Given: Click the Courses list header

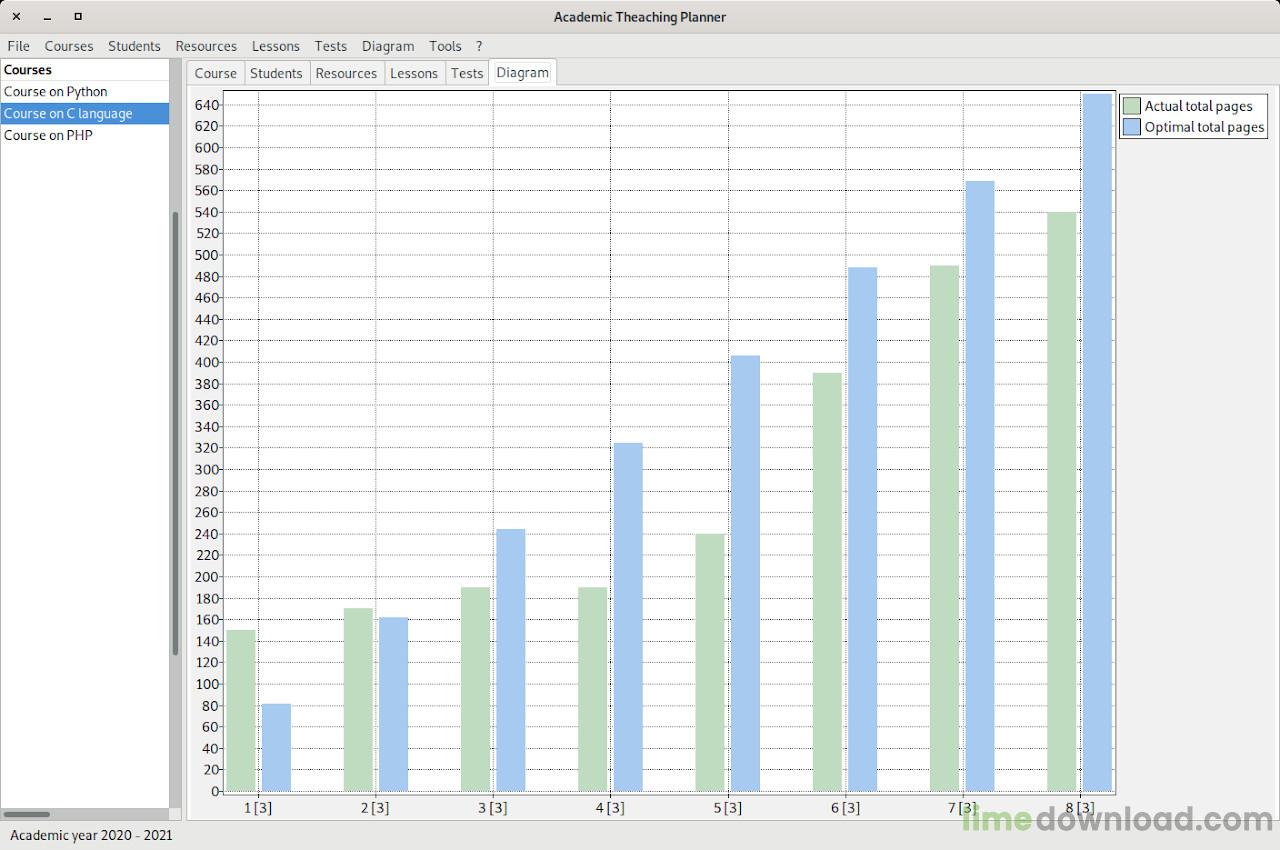Looking at the screenshot, I should (x=85, y=70).
